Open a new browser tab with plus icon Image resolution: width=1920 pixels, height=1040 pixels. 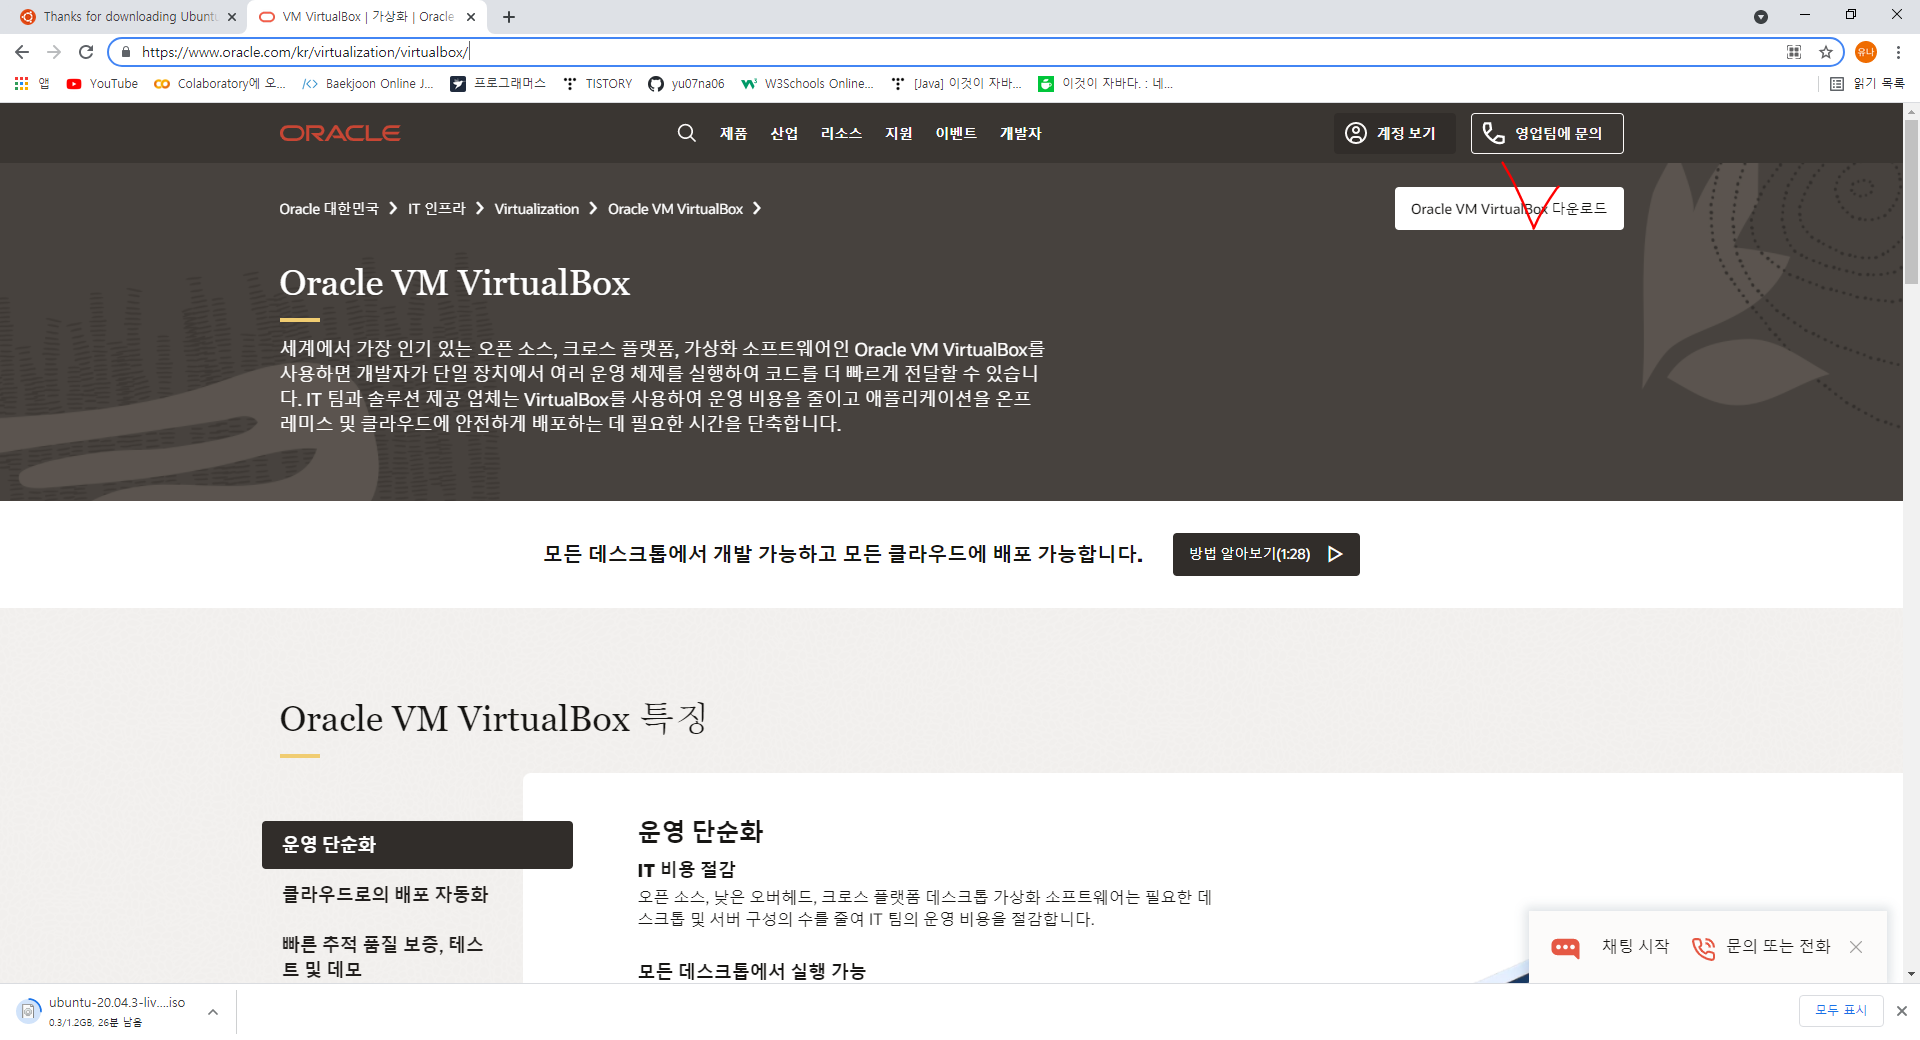click(509, 17)
